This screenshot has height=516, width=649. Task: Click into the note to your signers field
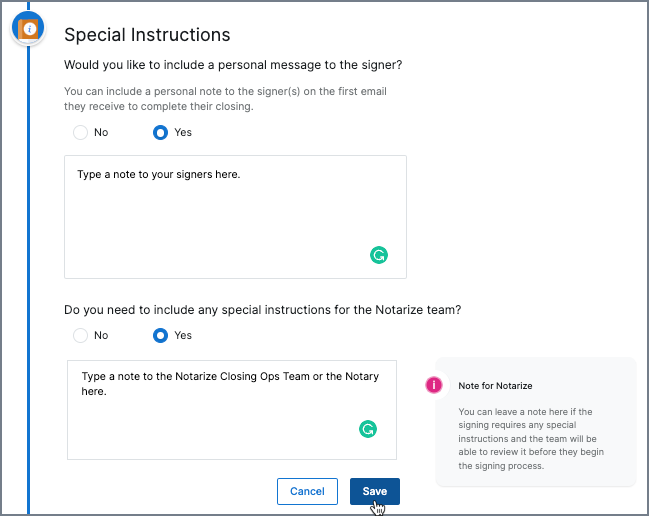[235, 217]
